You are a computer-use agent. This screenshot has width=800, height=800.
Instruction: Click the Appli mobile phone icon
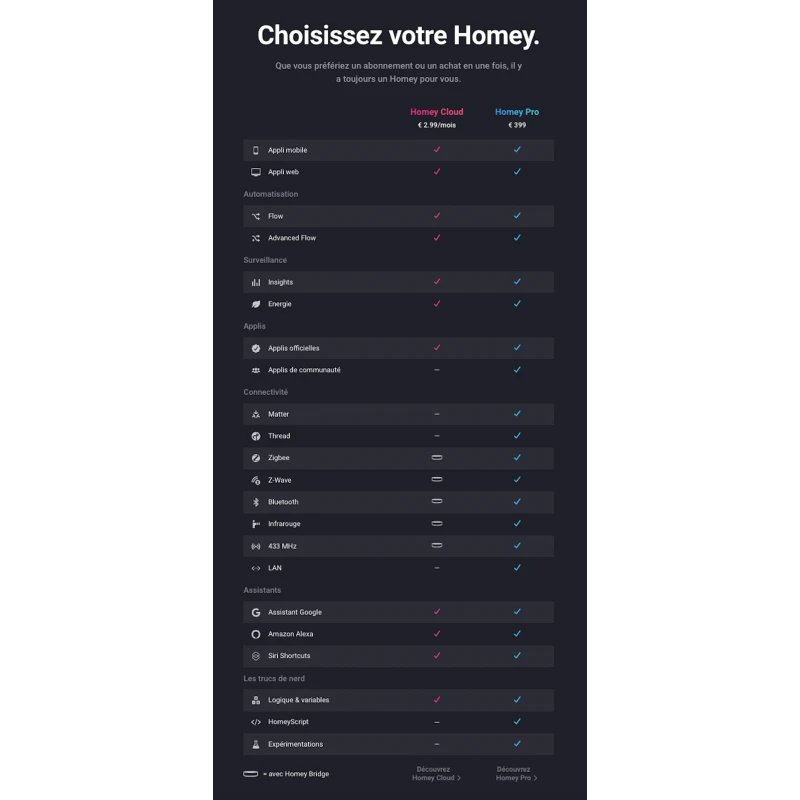(x=256, y=150)
